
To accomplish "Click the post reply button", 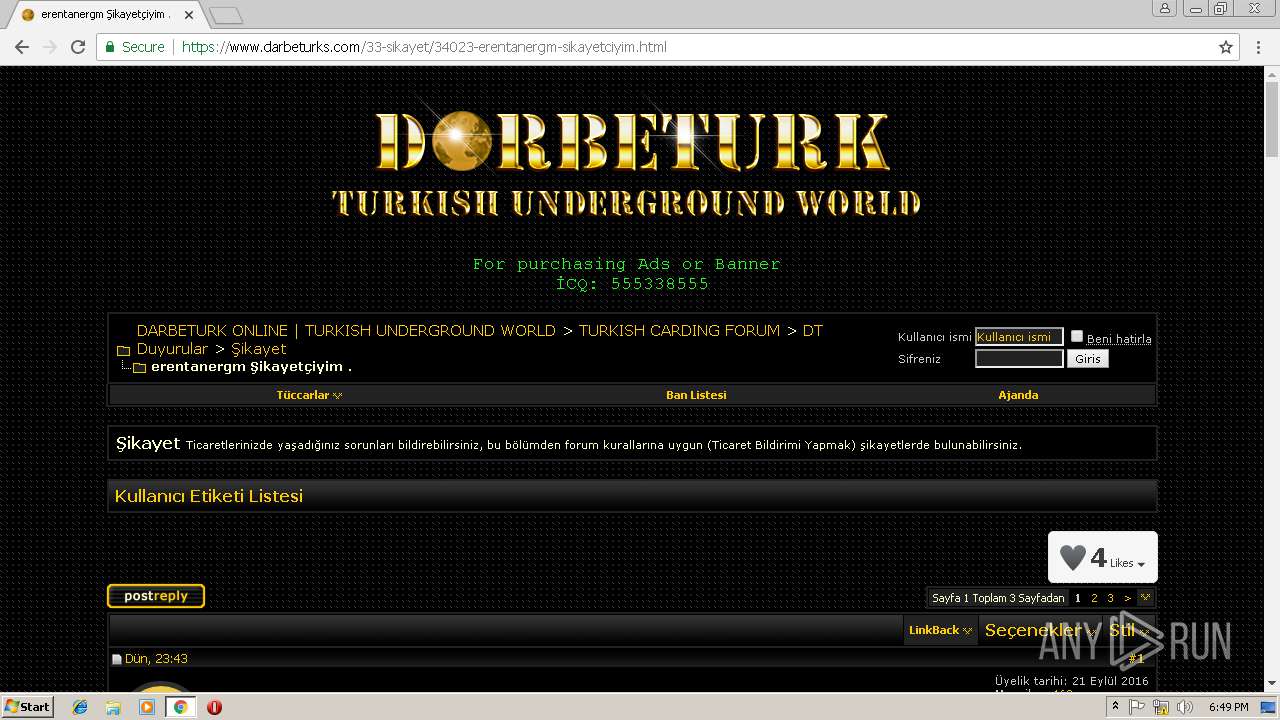I will [156, 596].
